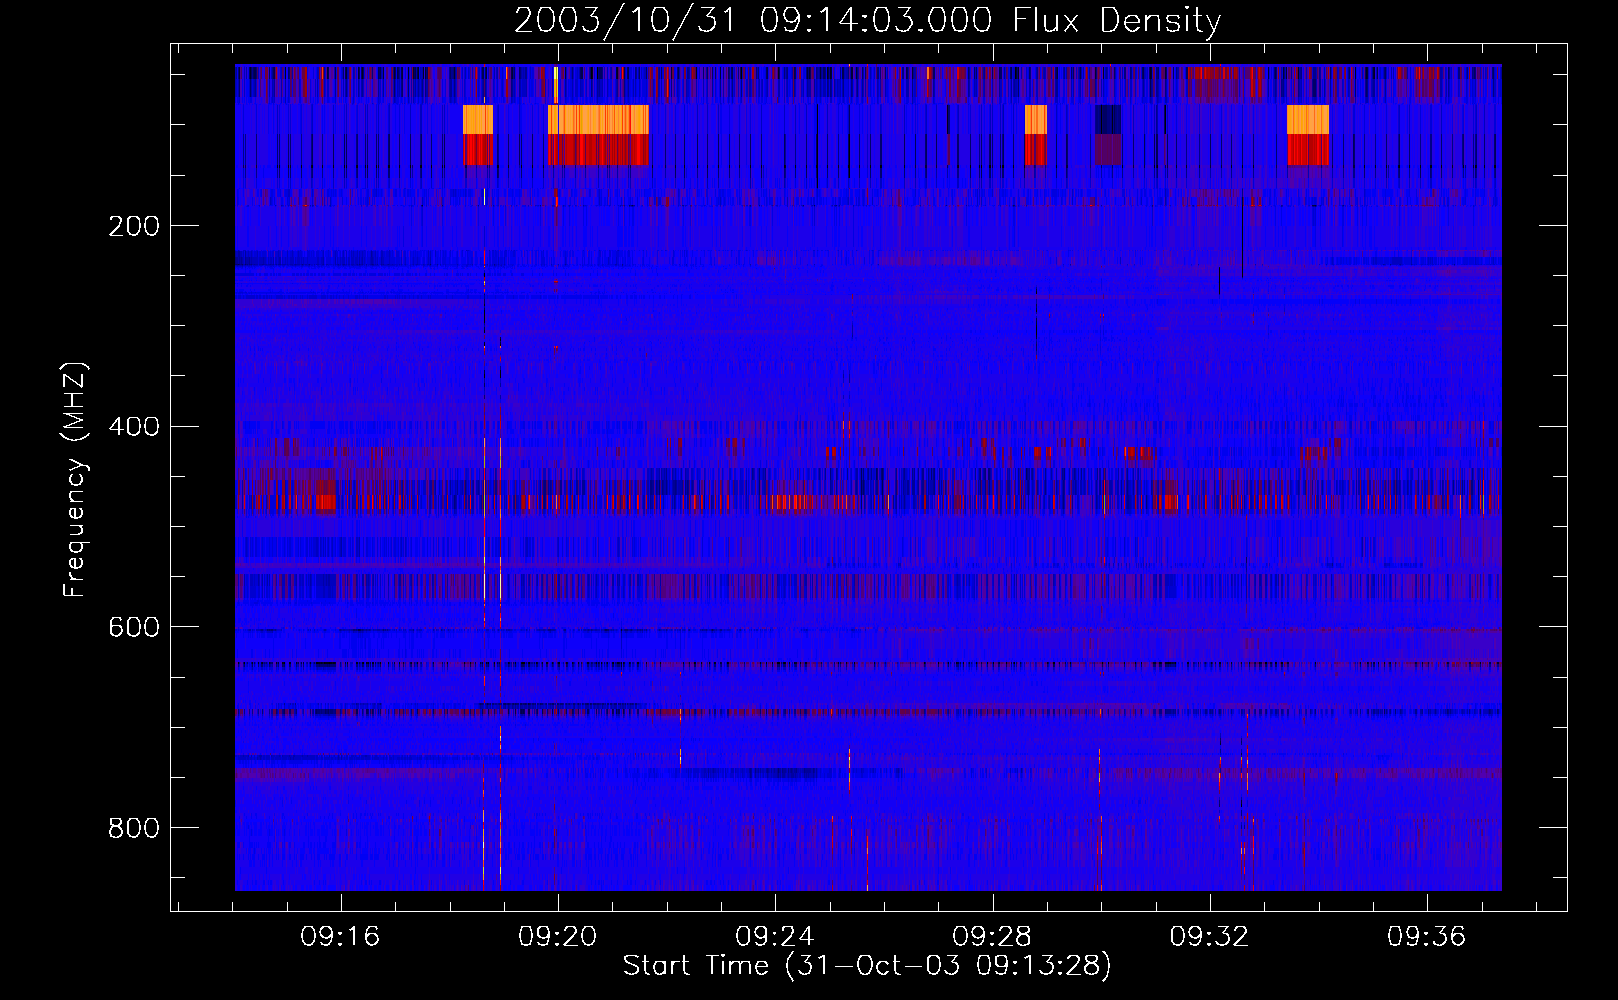This screenshot has width=1618, height=1000.
Task: Click the 09:20 time tick label
Action: pos(557,937)
